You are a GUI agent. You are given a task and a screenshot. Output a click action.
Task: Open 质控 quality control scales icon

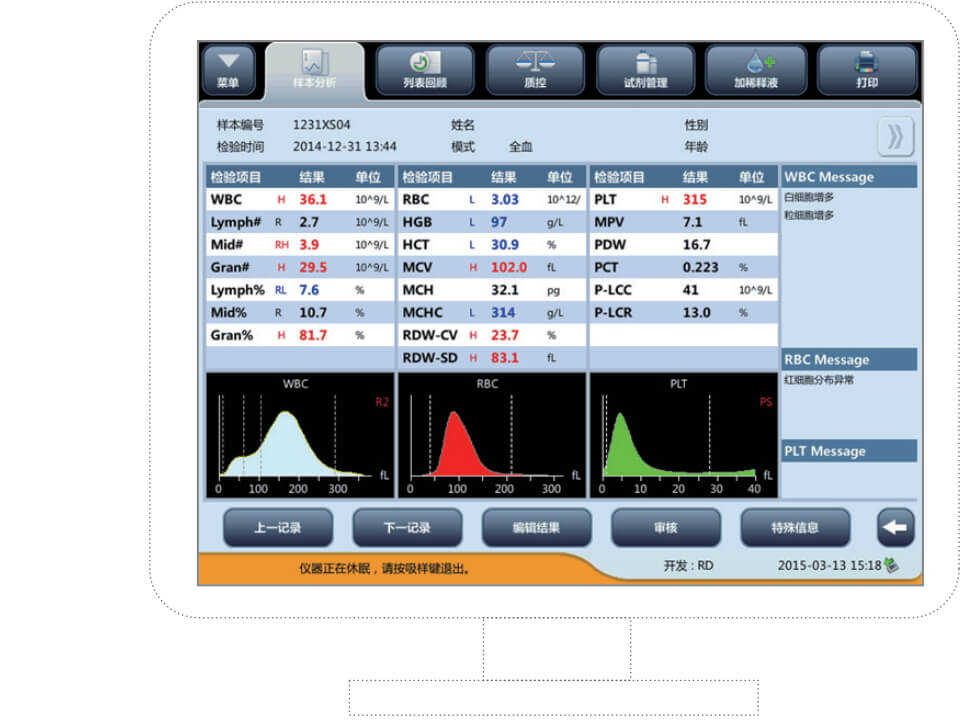click(535, 70)
